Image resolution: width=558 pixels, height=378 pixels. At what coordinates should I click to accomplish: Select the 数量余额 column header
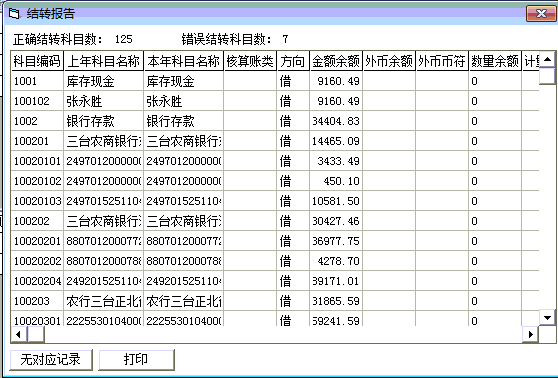coord(495,61)
